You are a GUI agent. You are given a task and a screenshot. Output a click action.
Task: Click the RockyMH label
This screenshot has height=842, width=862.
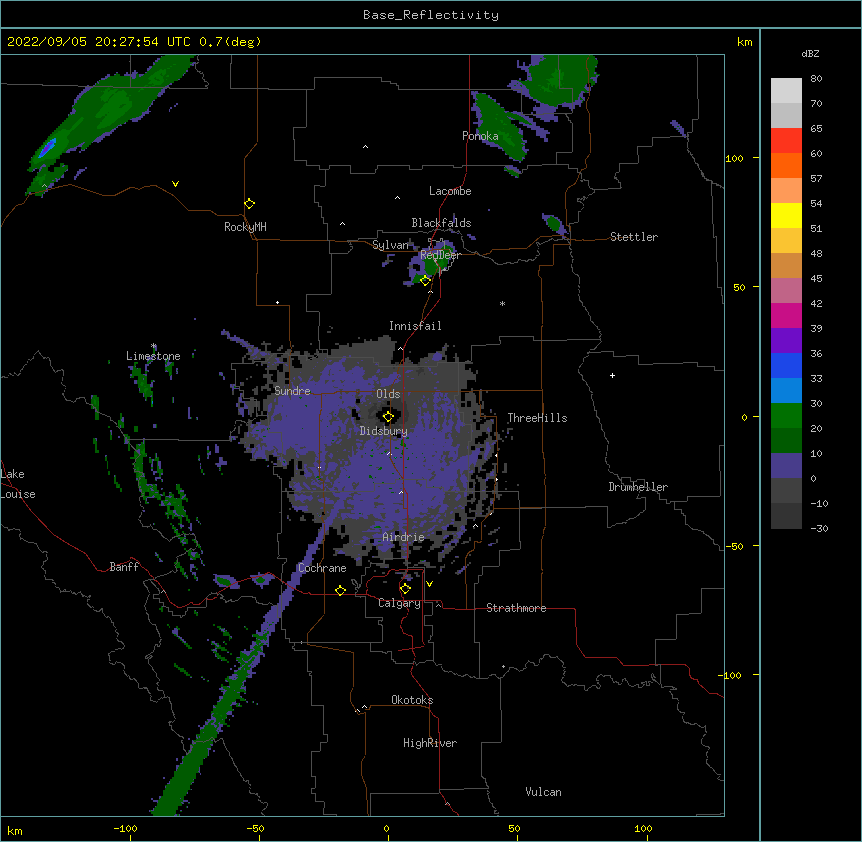245,227
